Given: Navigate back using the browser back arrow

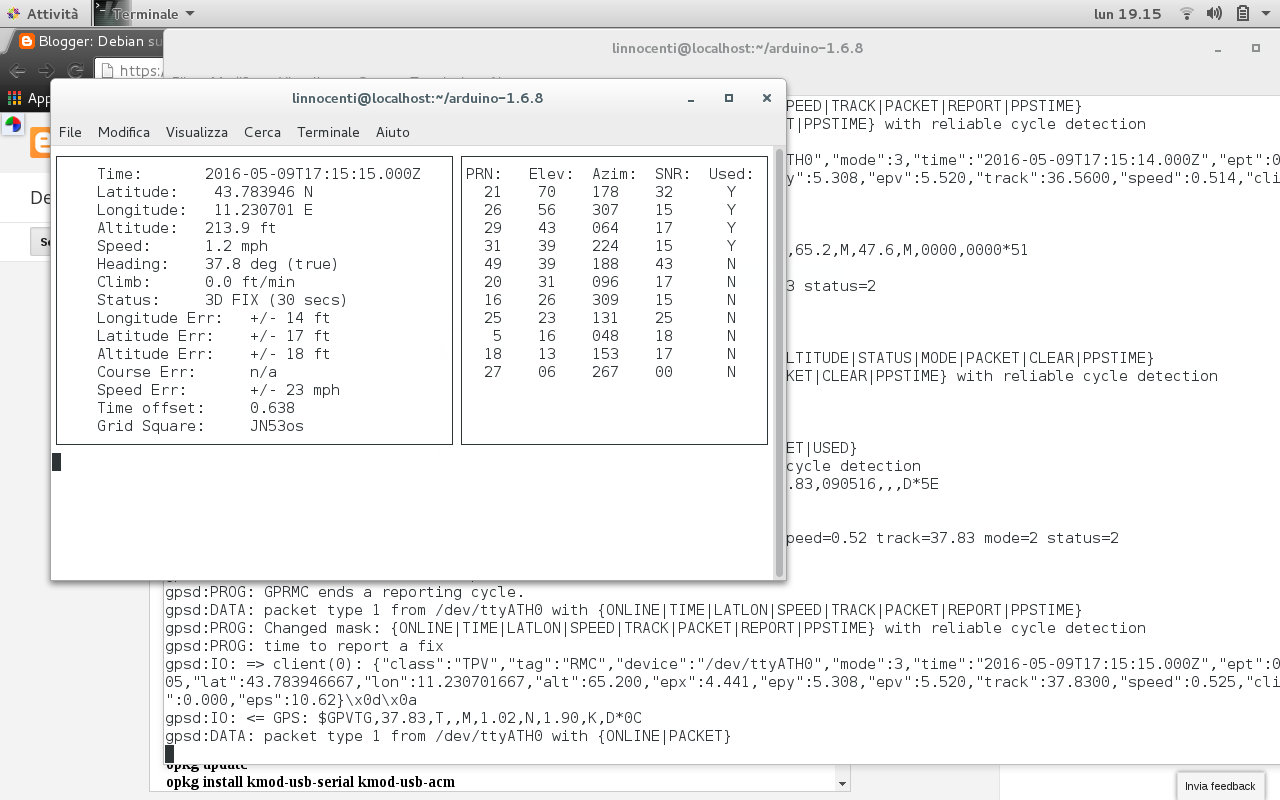Looking at the screenshot, I should point(17,72).
